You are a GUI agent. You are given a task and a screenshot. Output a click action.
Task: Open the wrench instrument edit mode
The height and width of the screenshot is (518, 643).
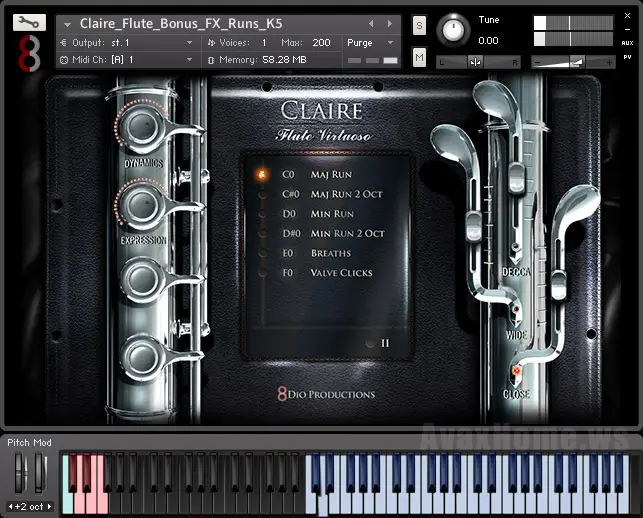29,23
